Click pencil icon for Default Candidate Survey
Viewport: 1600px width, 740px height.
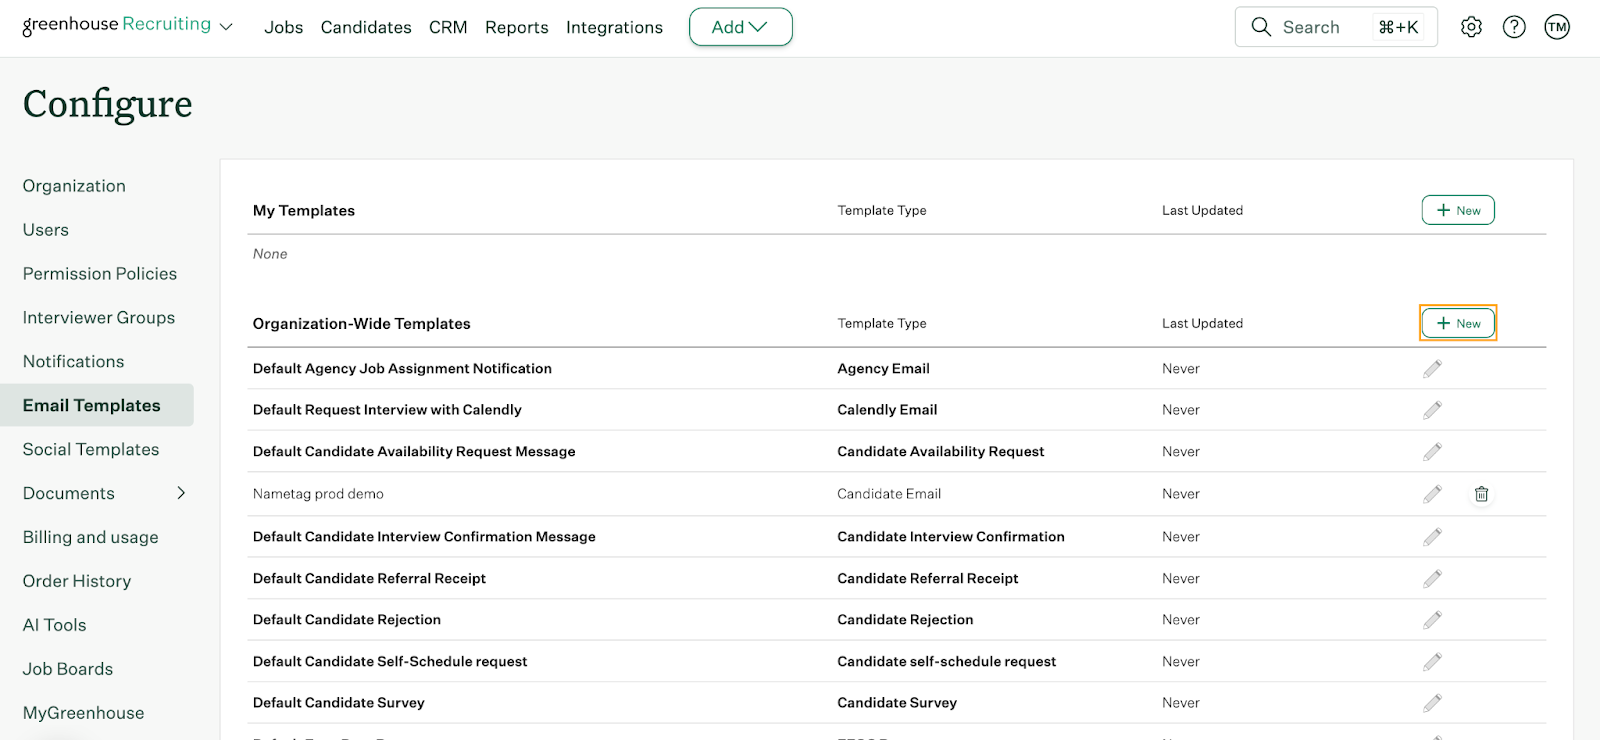point(1432,703)
